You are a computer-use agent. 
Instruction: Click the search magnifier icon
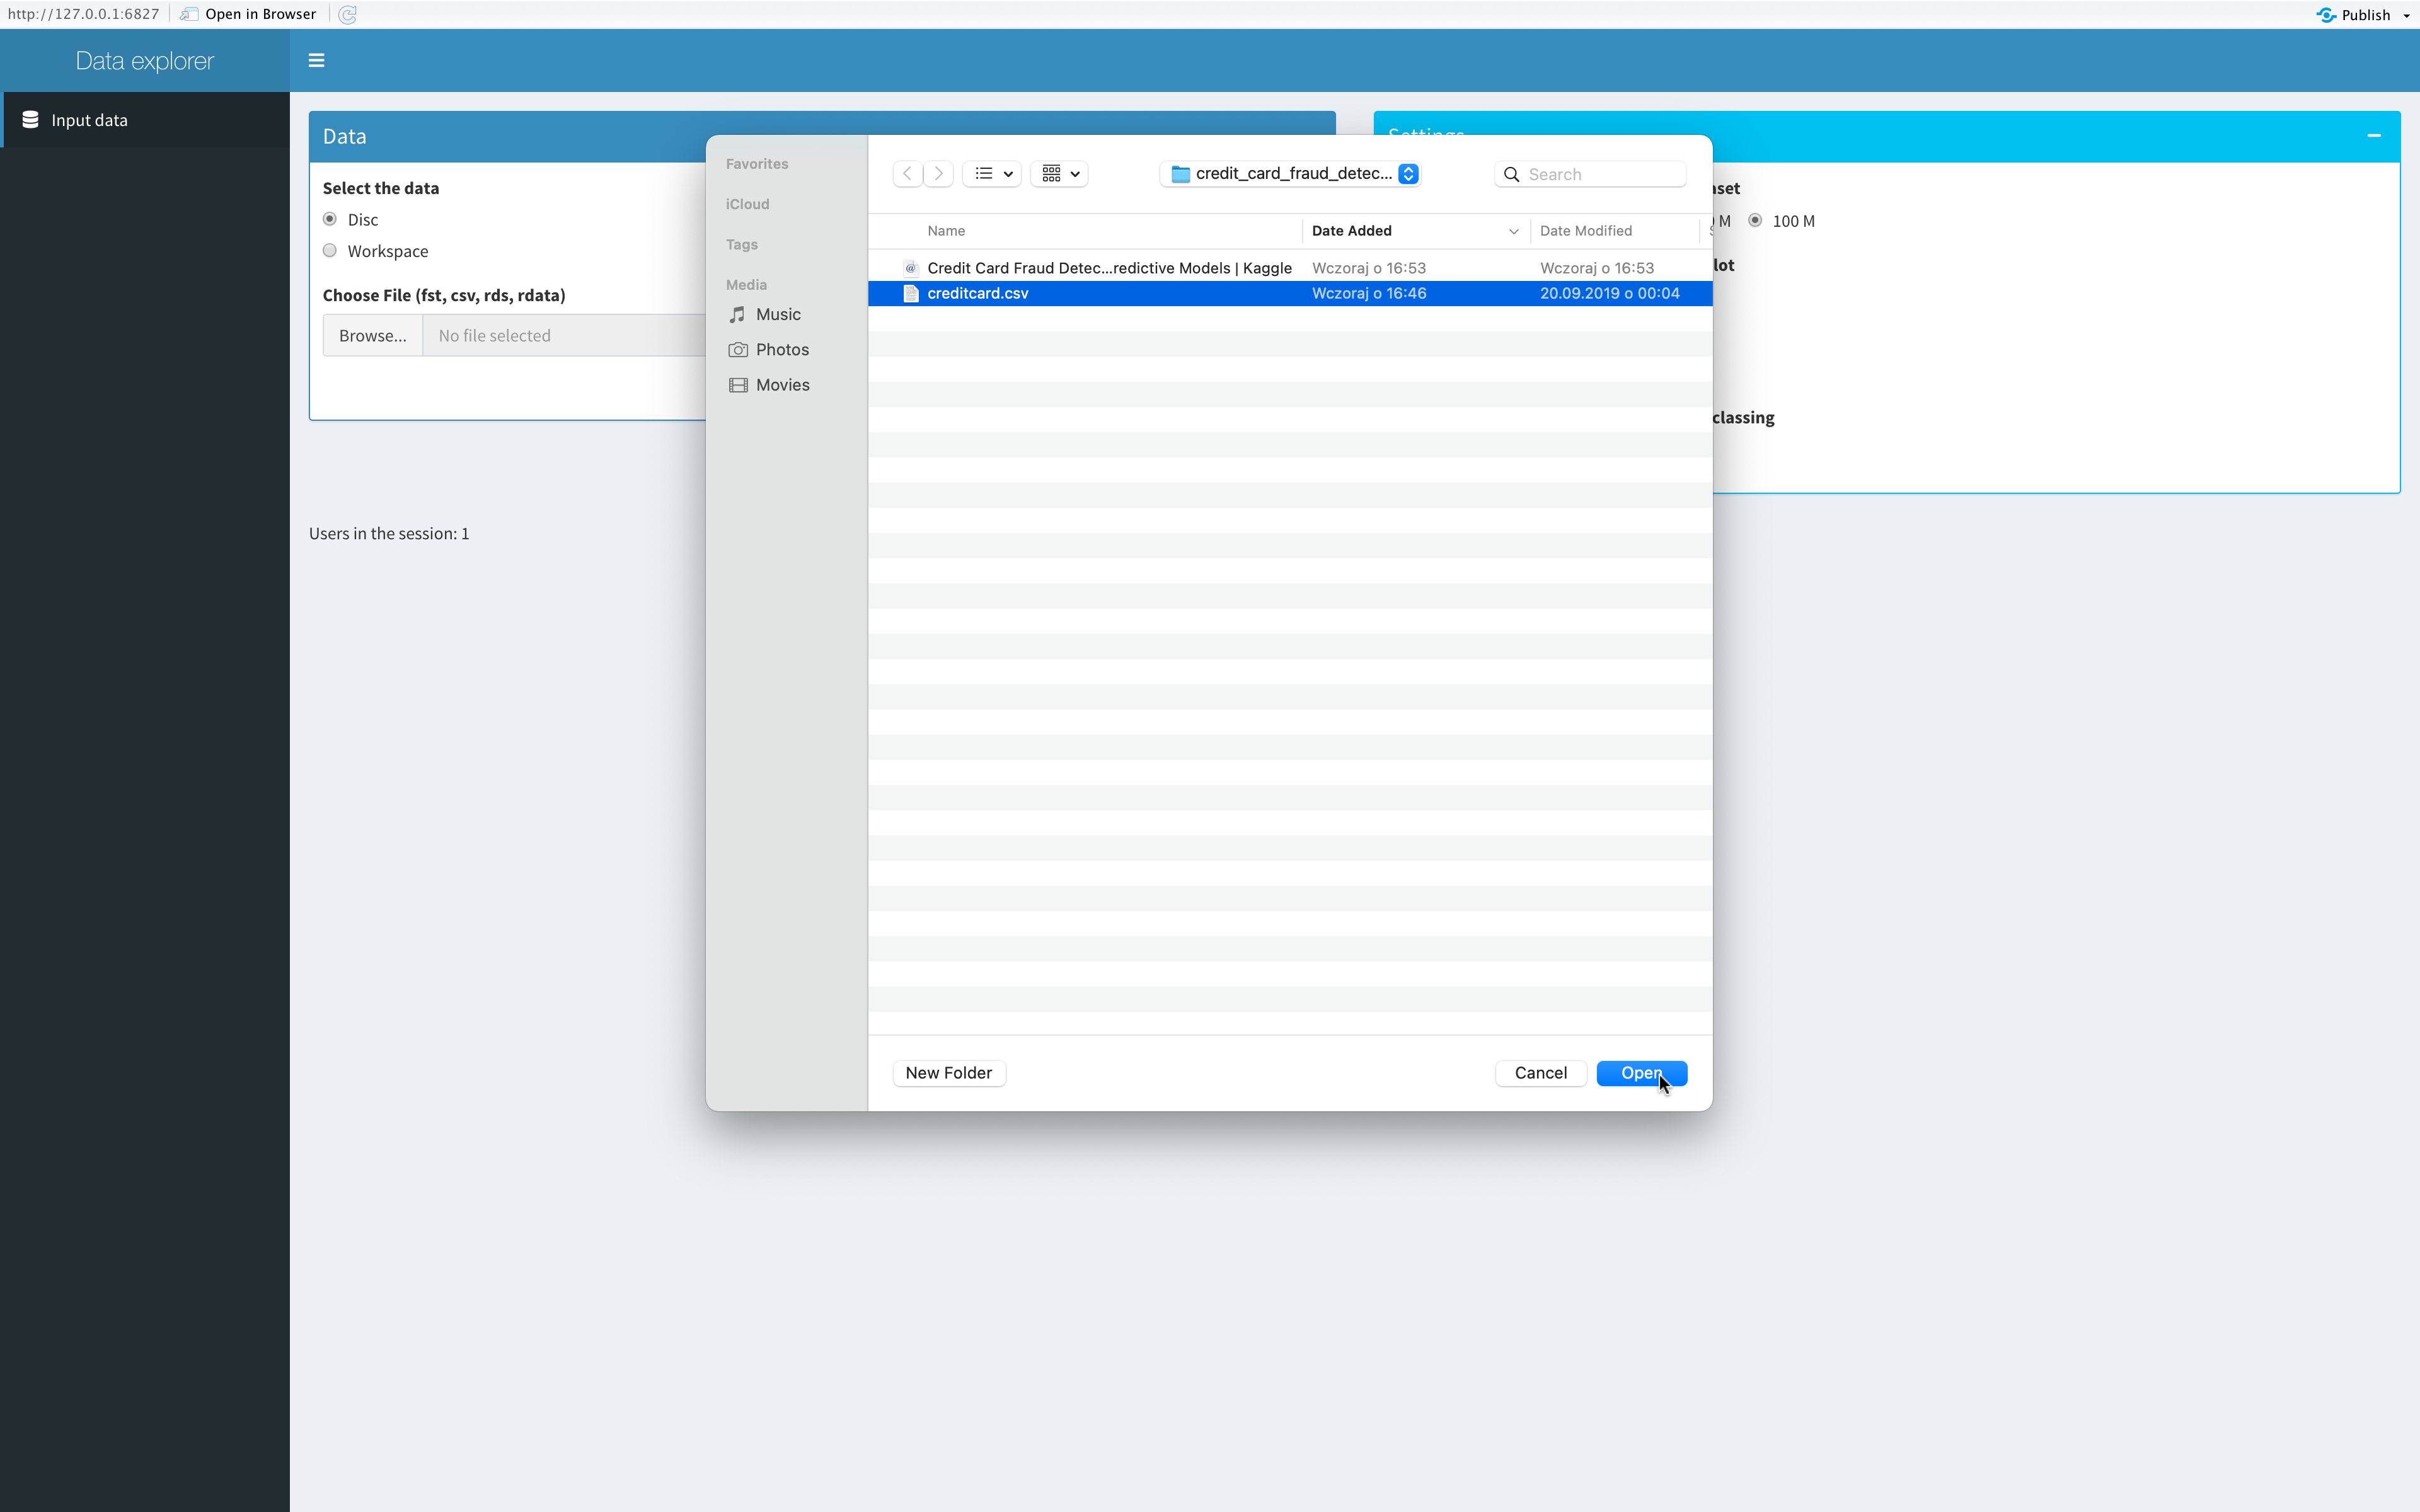coord(1511,174)
